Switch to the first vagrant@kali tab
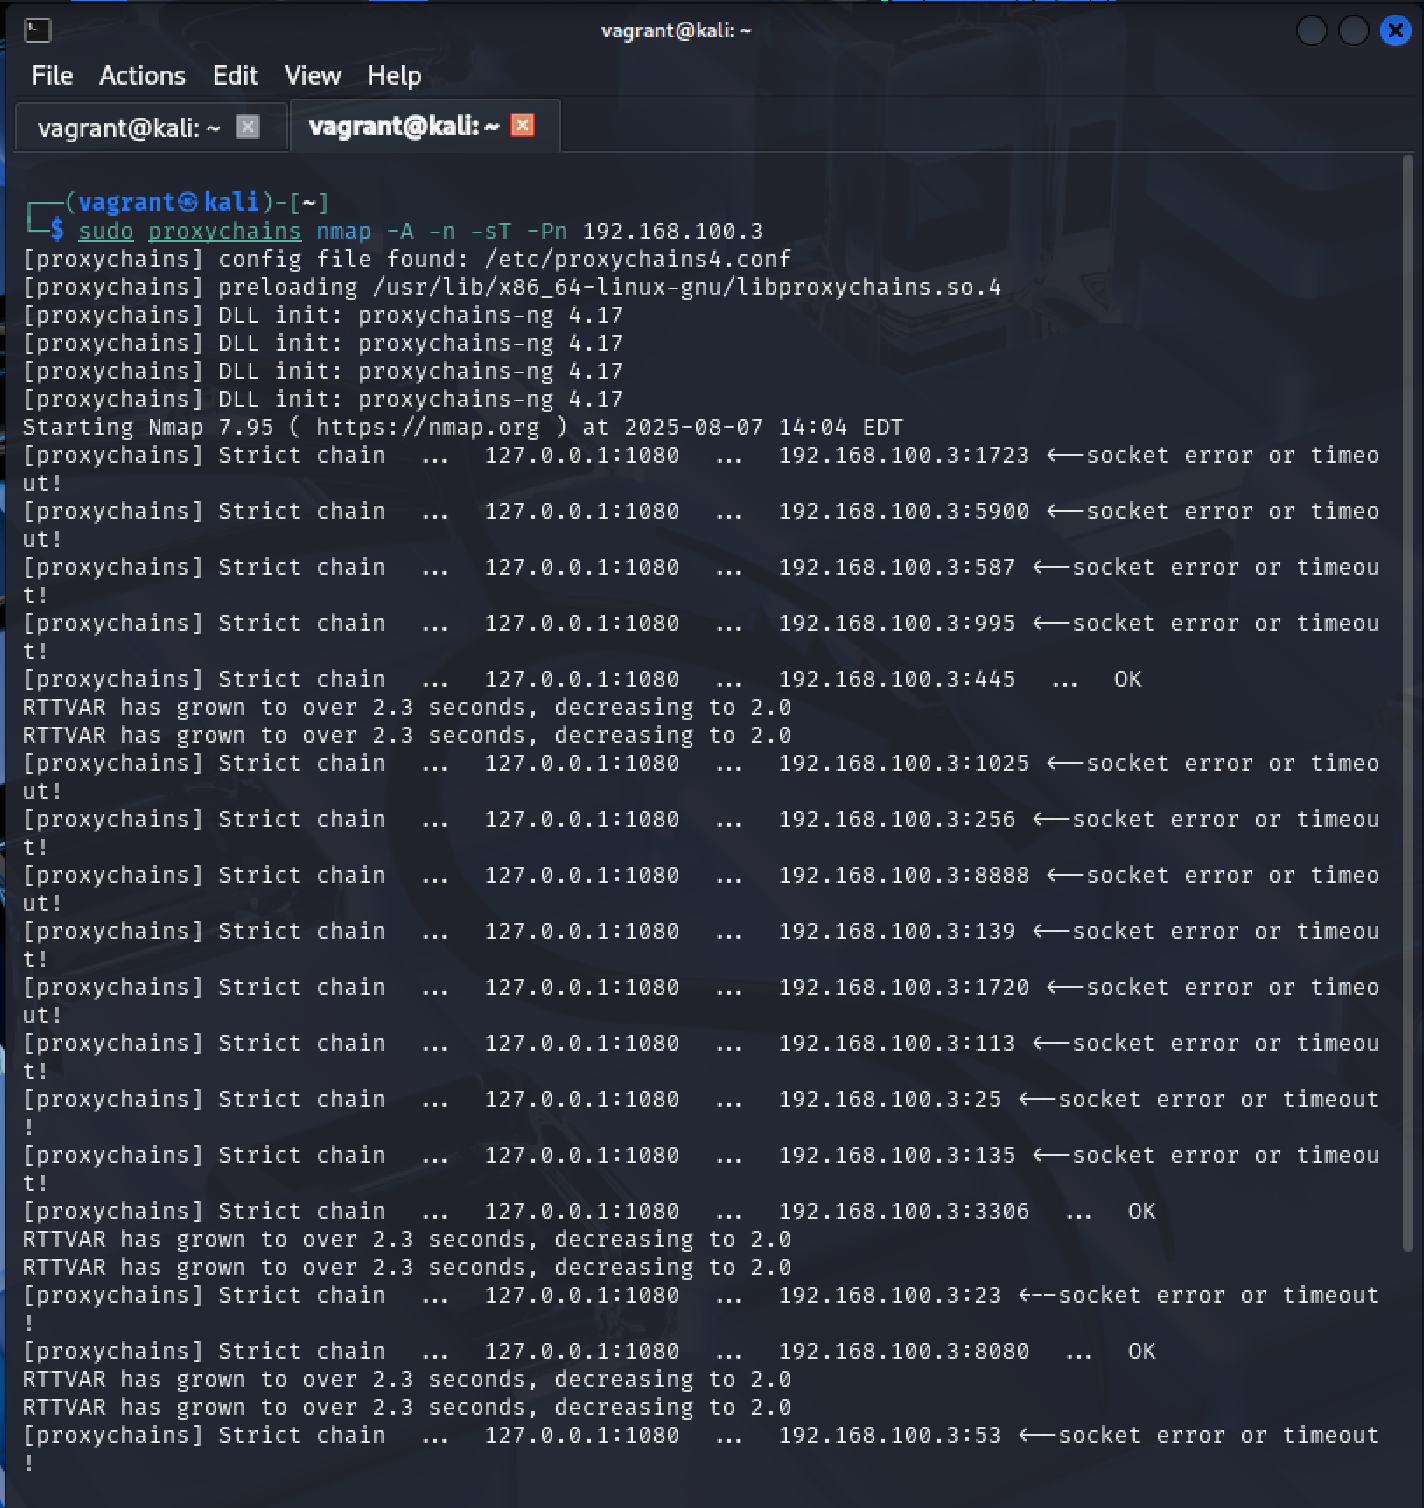The height and width of the screenshot is (1508, 1424). (128, 128)
